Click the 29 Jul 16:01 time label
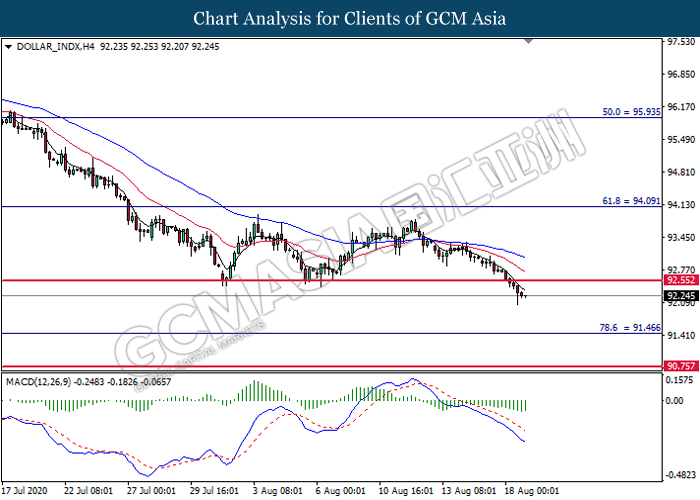This screenshot has width=700, height=500. tap(214, 491)
